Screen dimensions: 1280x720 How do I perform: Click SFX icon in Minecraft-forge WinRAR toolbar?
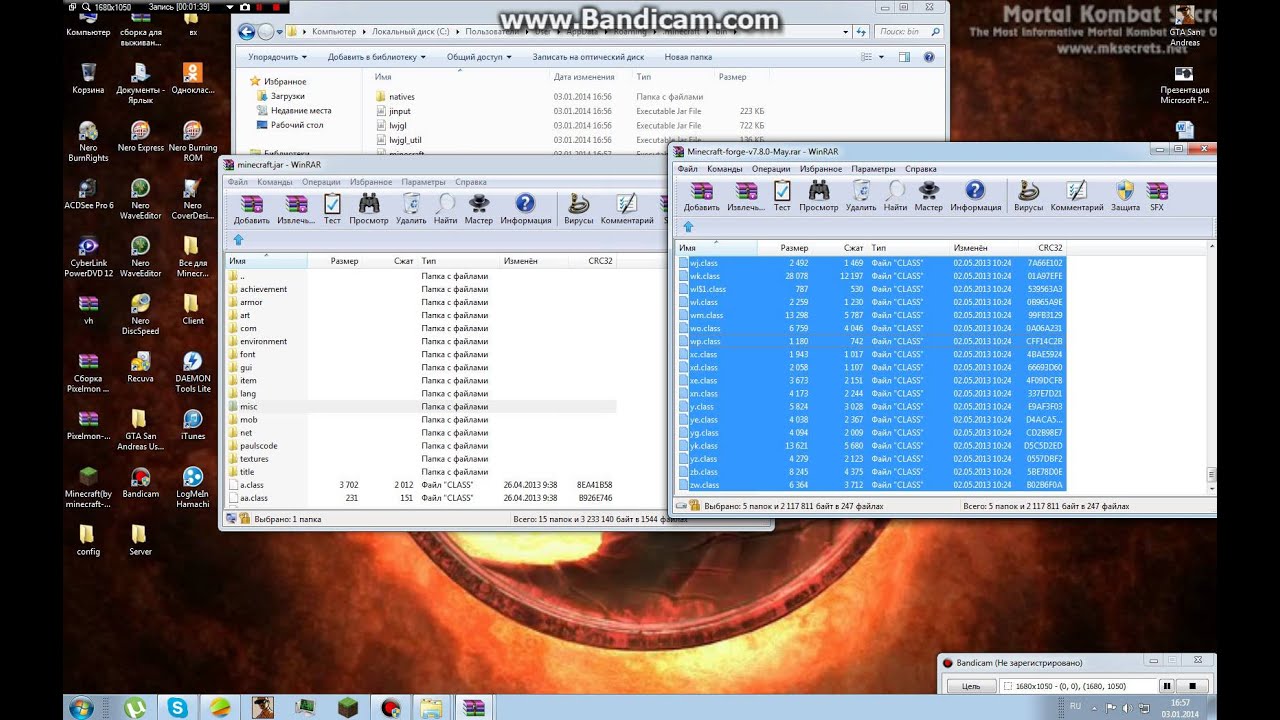click(x=1157, y=195)
